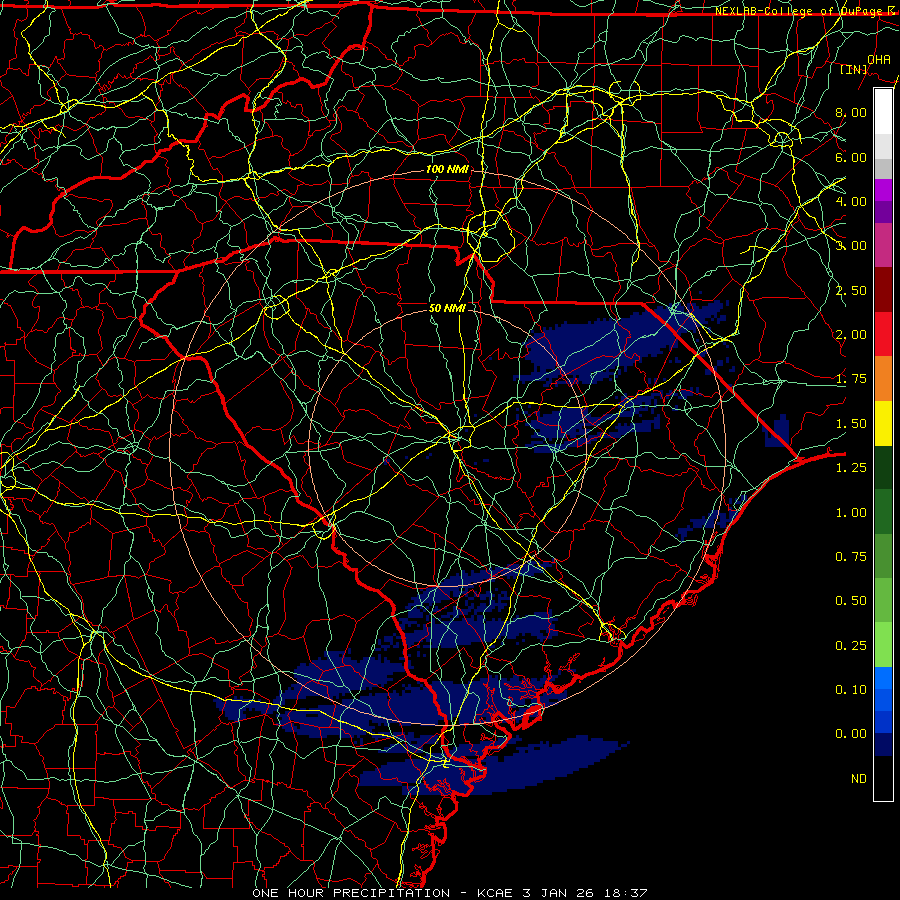Select the 1.75 legend value
This screenshot has width=900, height=900.
pyautogui.click(x=851, y=379)
